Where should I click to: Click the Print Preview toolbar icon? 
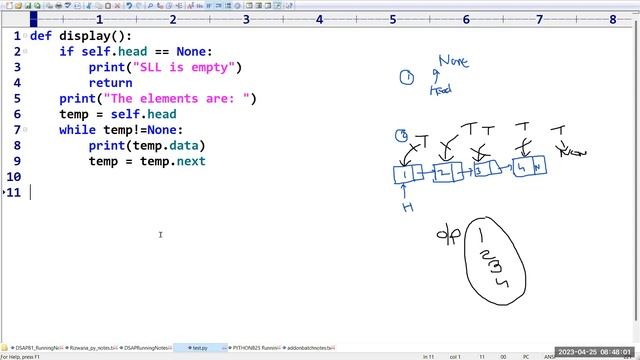click(x=49, y=6)
